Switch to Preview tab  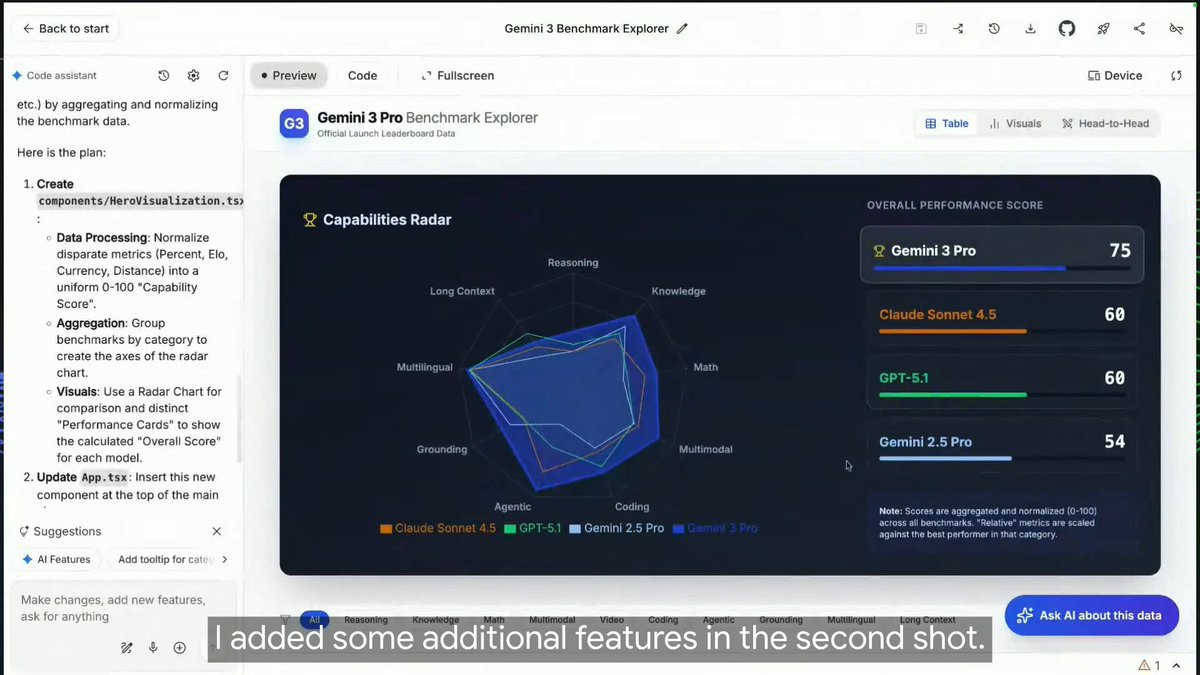coord(289,75)
